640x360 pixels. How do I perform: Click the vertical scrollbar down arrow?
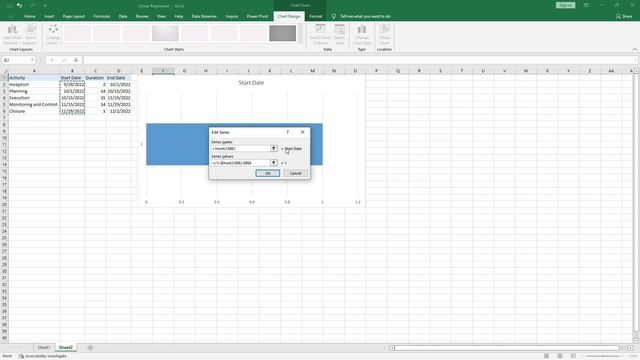(636, 341)
